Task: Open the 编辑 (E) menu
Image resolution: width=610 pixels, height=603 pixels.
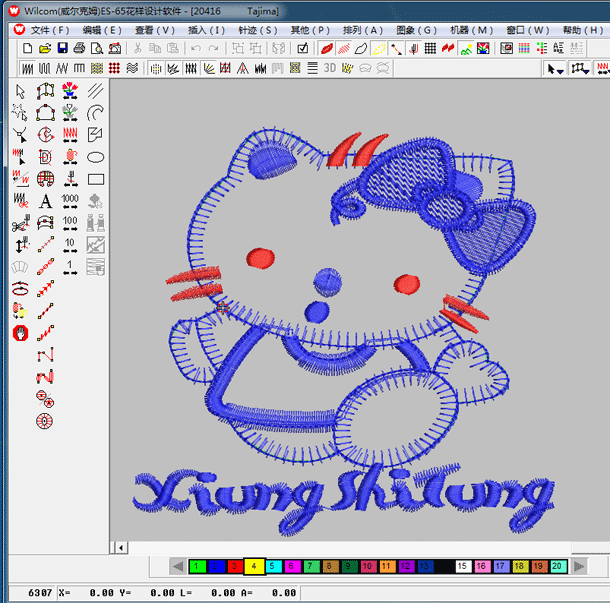Action: pos(102,30)
